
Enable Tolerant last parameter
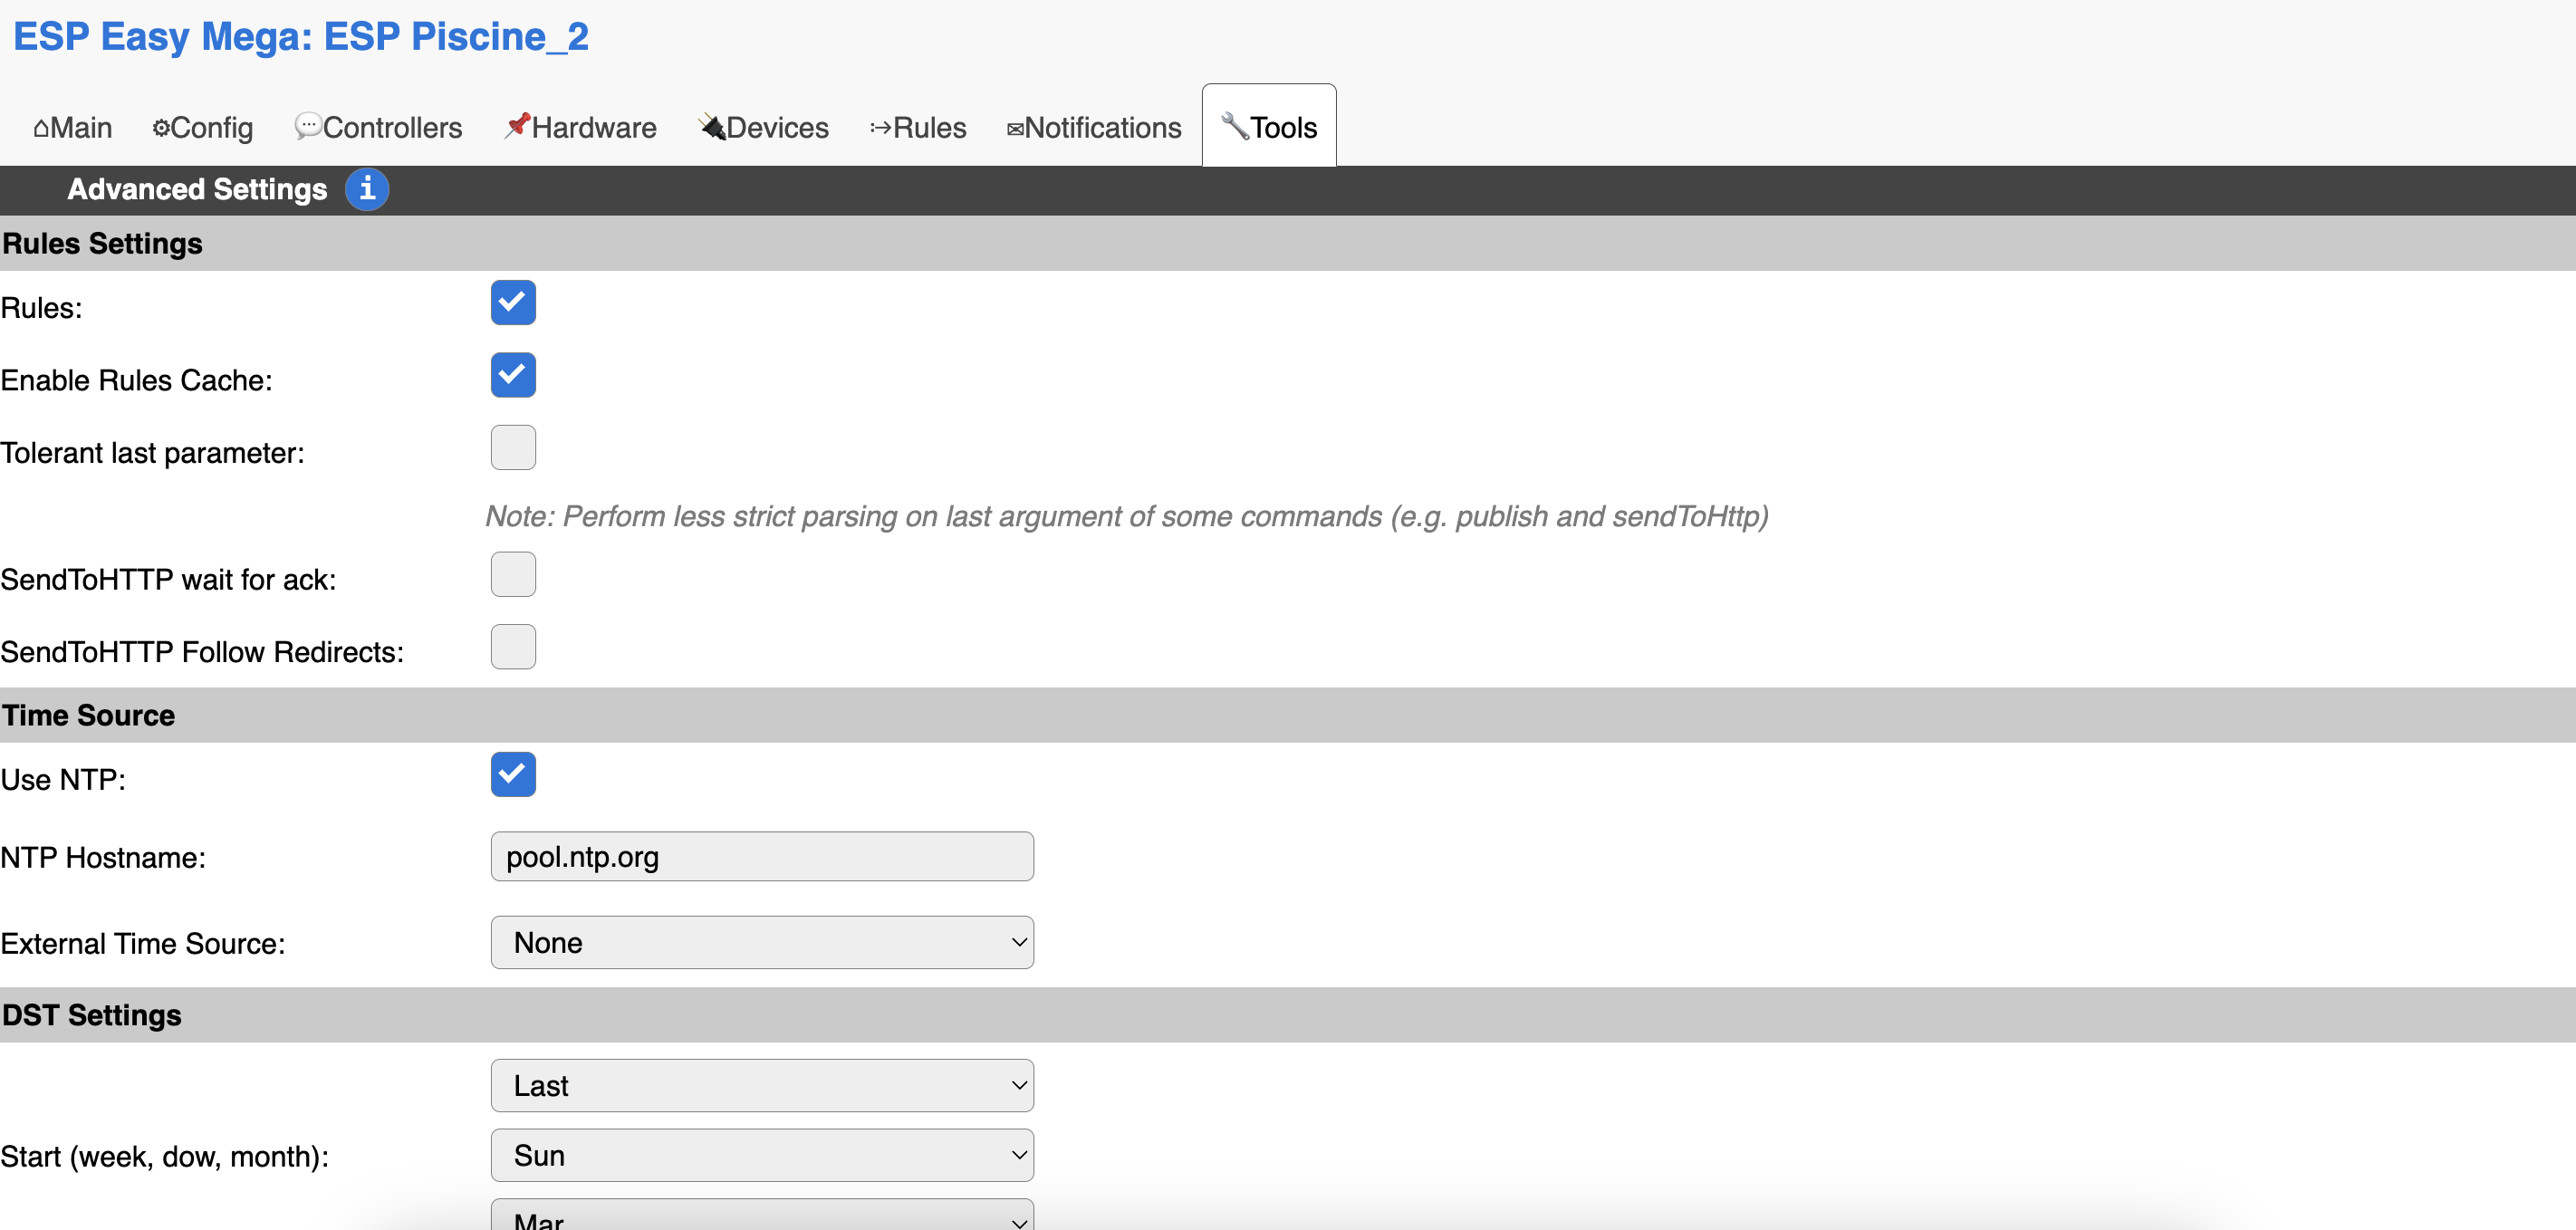pyautogui.click(x=513, y=448)
